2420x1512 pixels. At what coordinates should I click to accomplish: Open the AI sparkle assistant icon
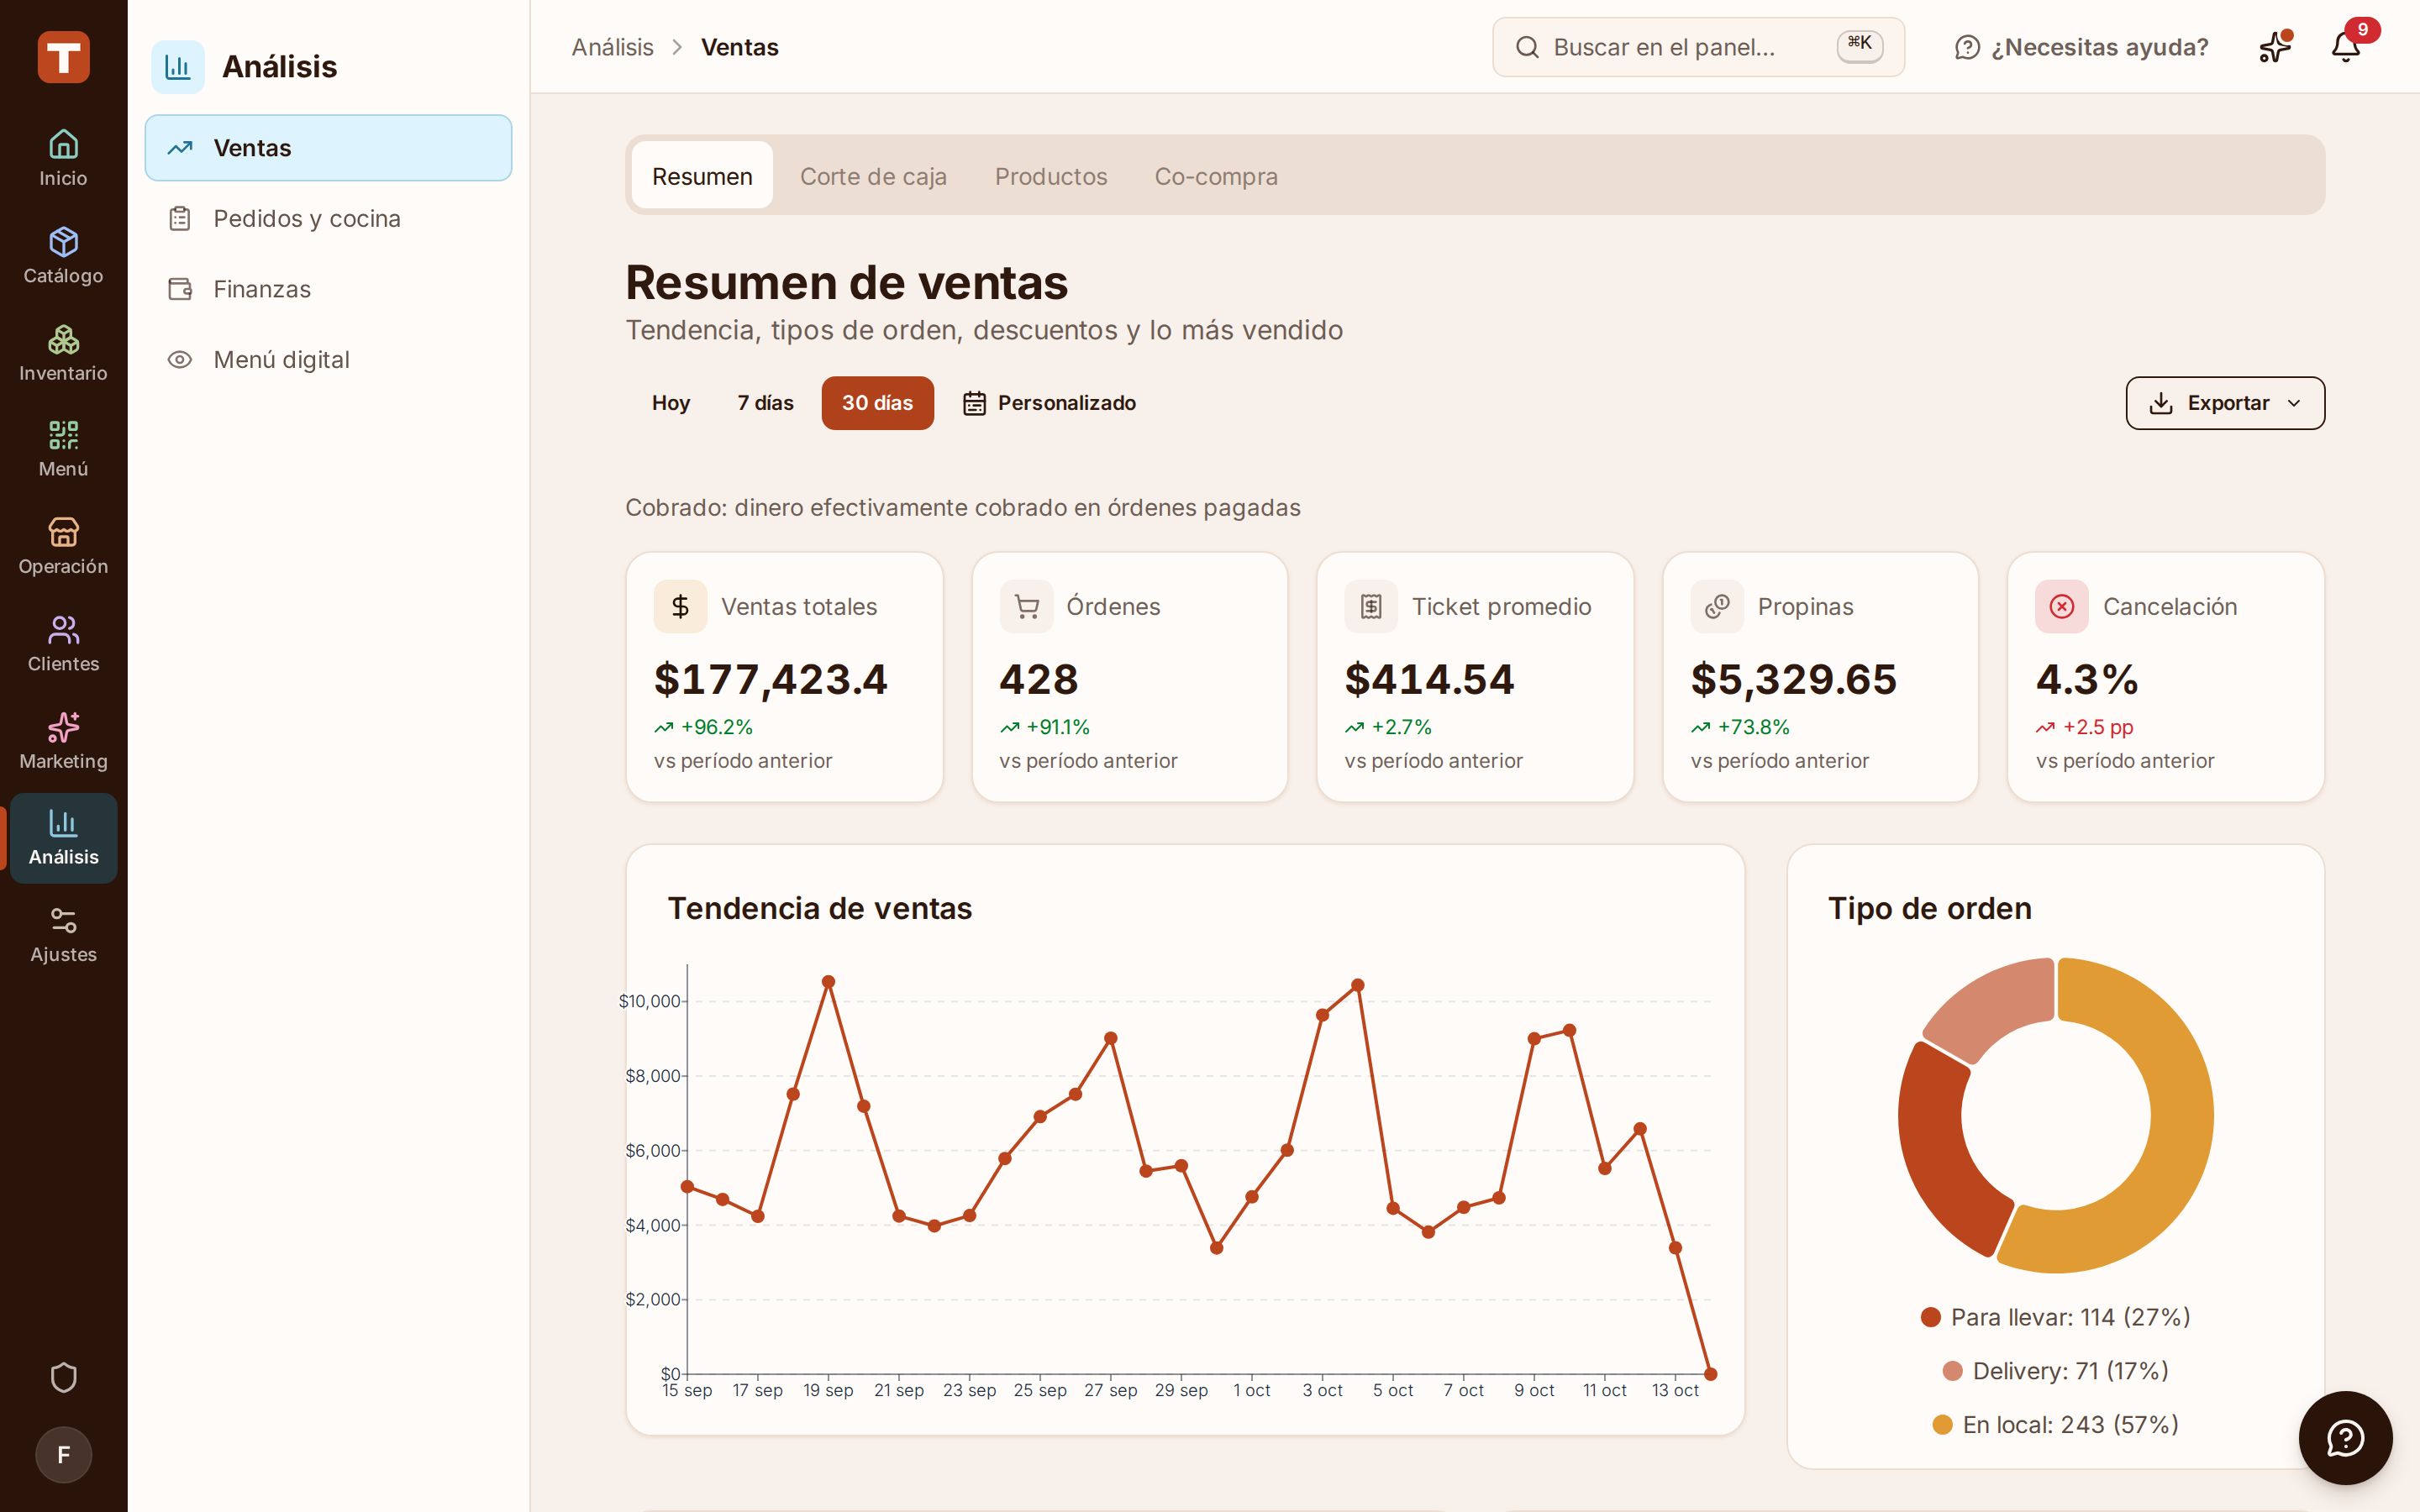tap(2274, 47)
